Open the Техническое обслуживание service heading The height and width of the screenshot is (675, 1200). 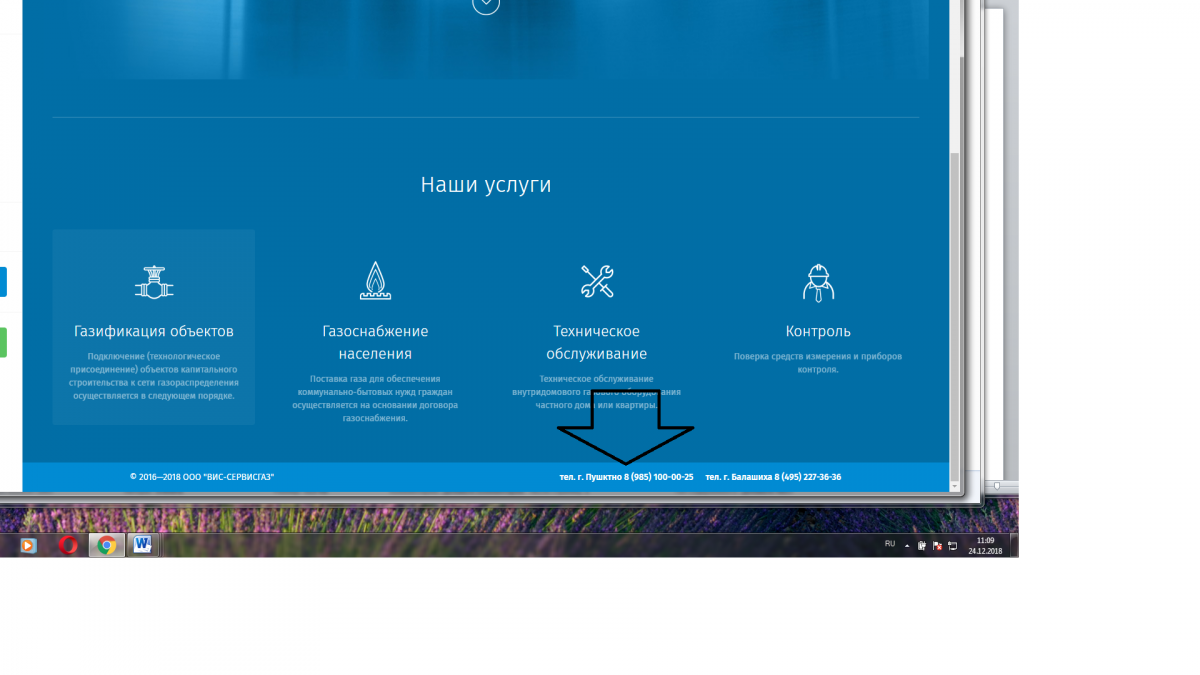coord(596,342)
